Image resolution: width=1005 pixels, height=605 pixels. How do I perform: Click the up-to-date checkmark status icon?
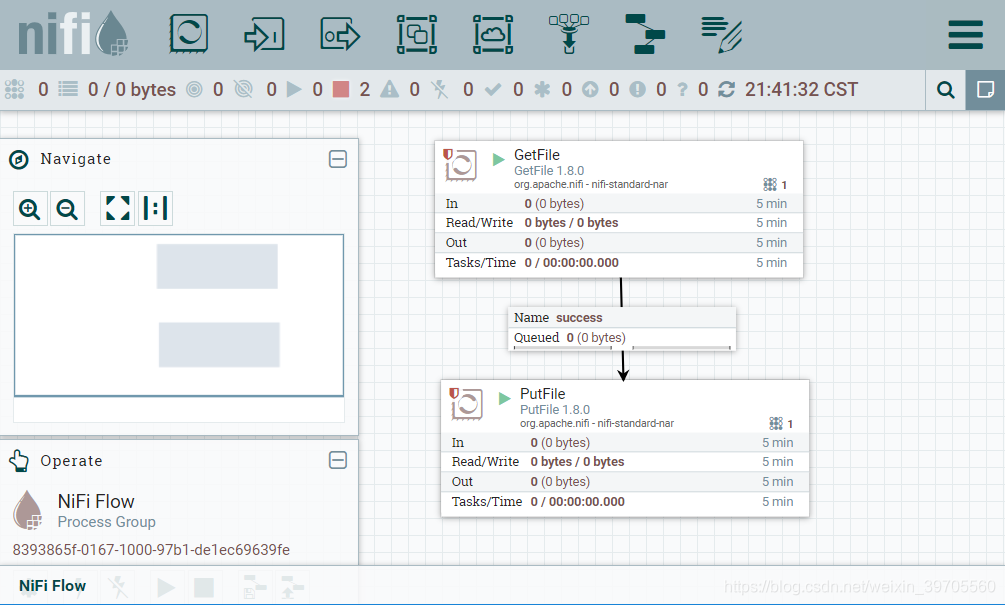coord(493,89)
